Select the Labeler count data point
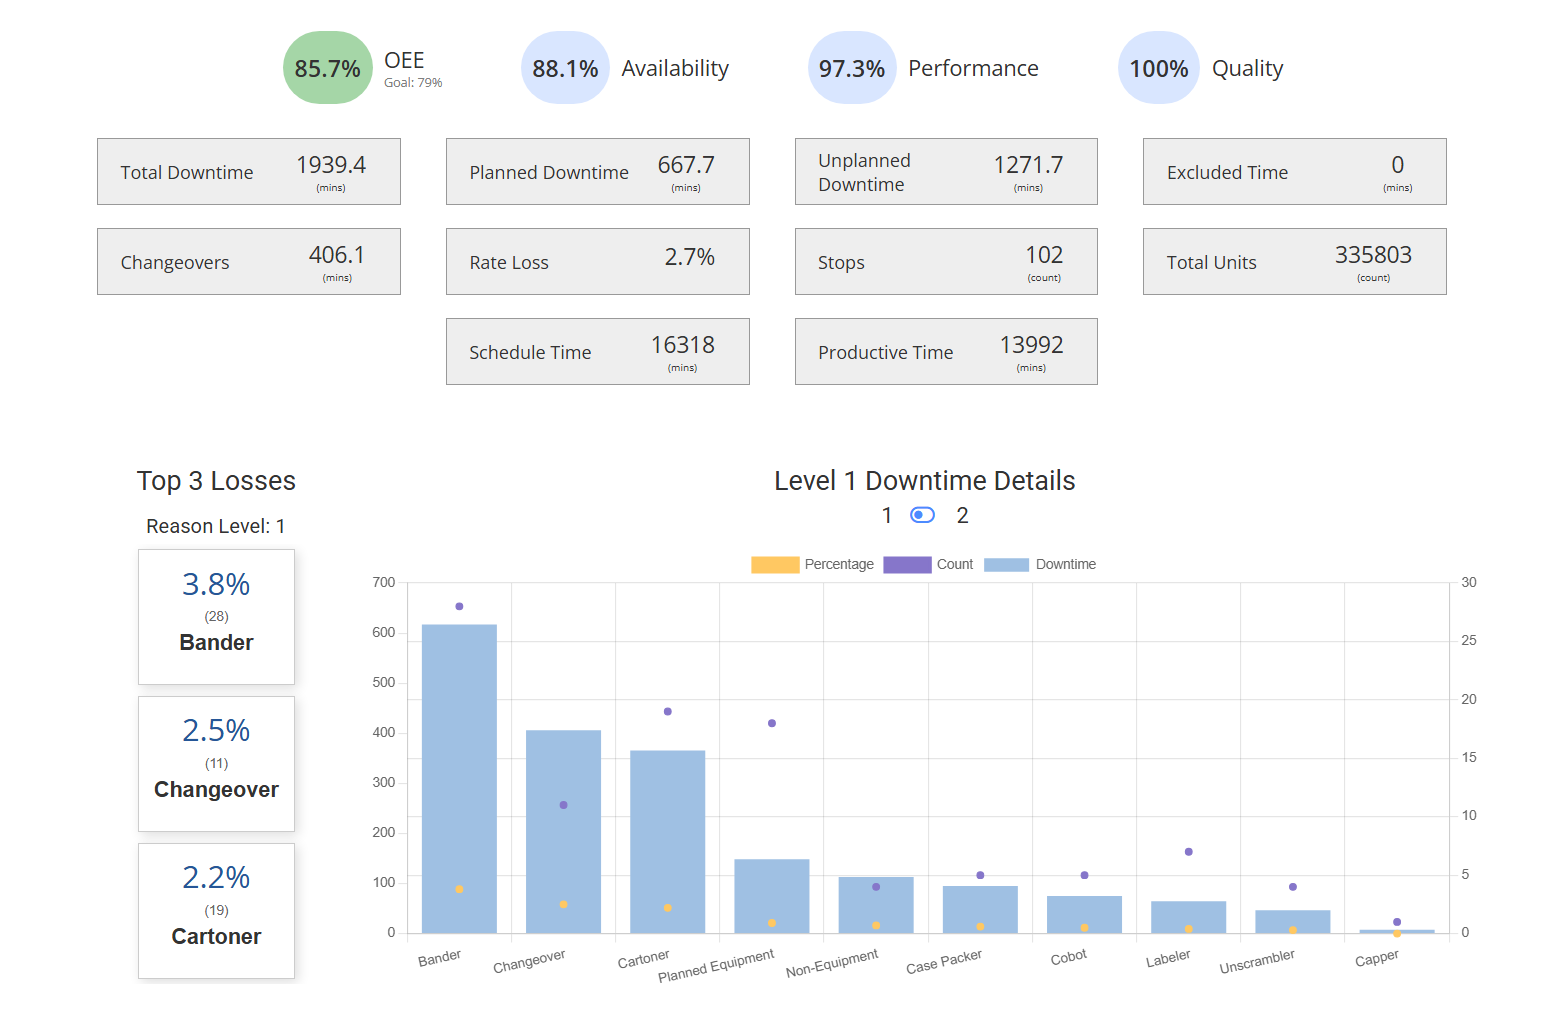 [1188, 852]
